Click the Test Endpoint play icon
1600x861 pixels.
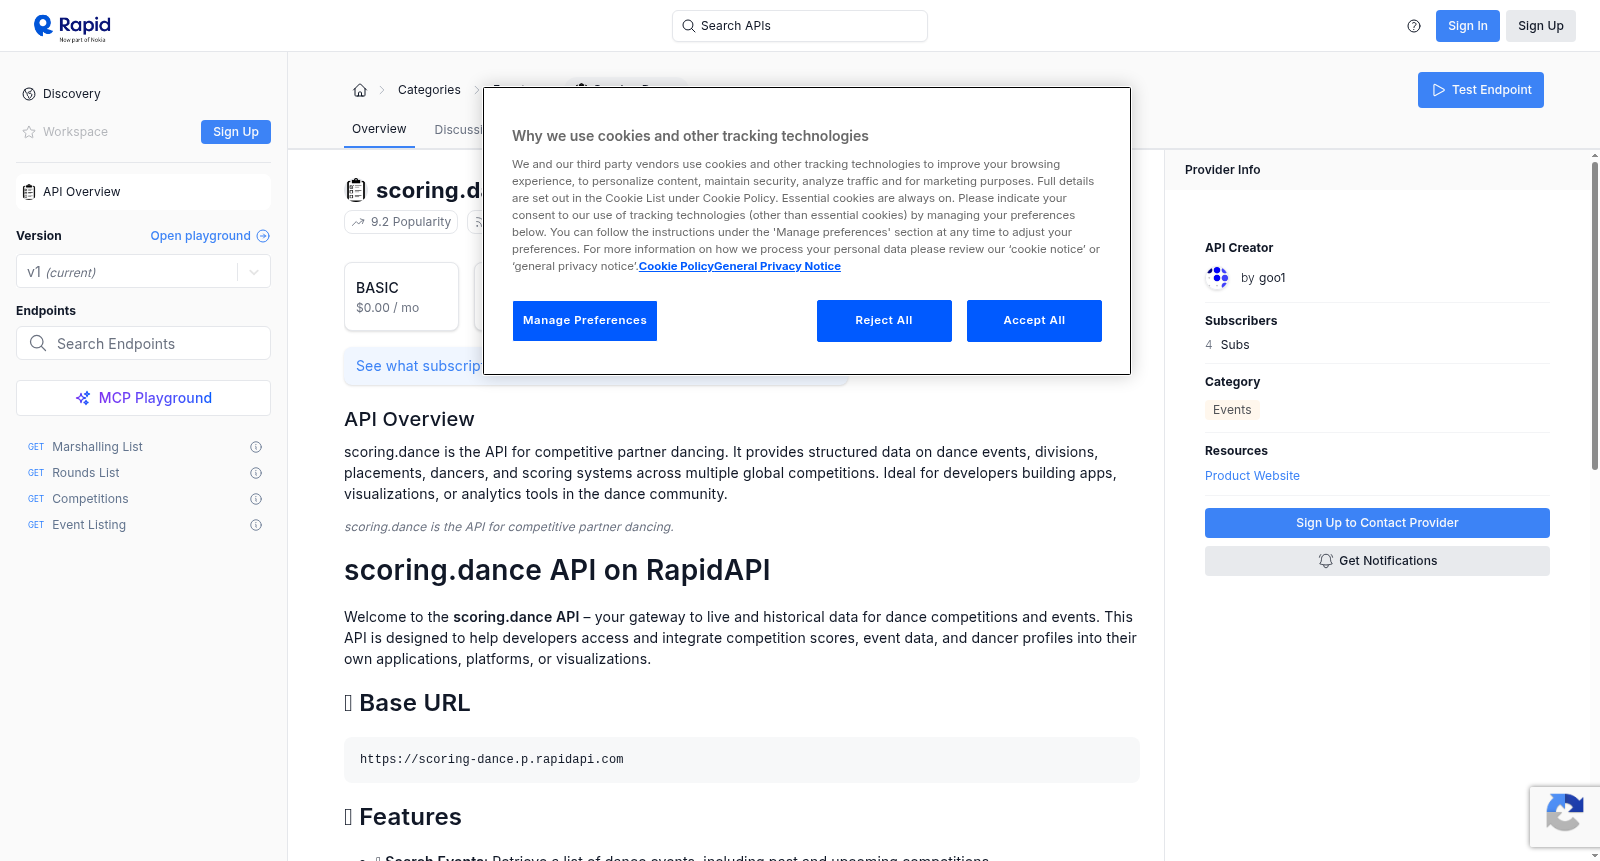click(1439, 90)
